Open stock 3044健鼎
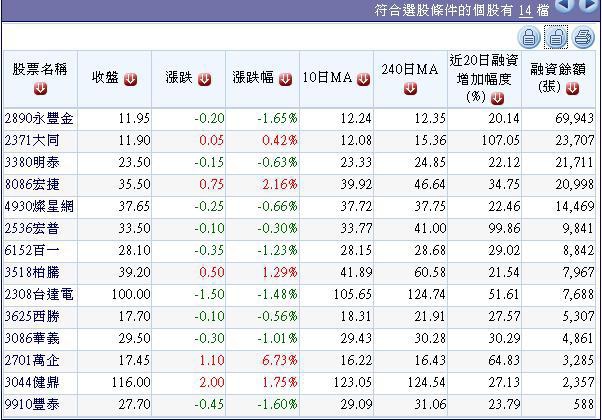The height and width of the screenshot is (420, 602). [x=32, y=382]
